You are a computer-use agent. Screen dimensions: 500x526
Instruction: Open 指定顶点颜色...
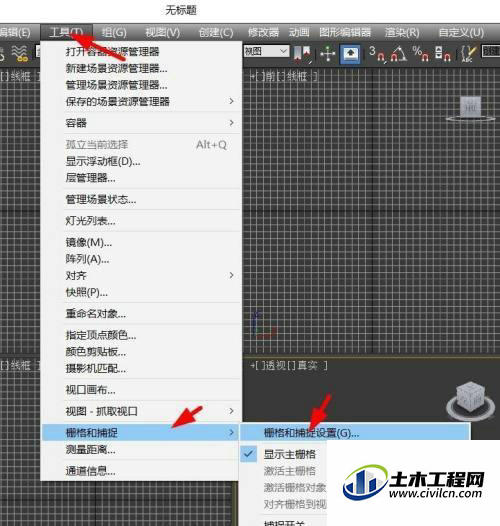pos(141,335)
